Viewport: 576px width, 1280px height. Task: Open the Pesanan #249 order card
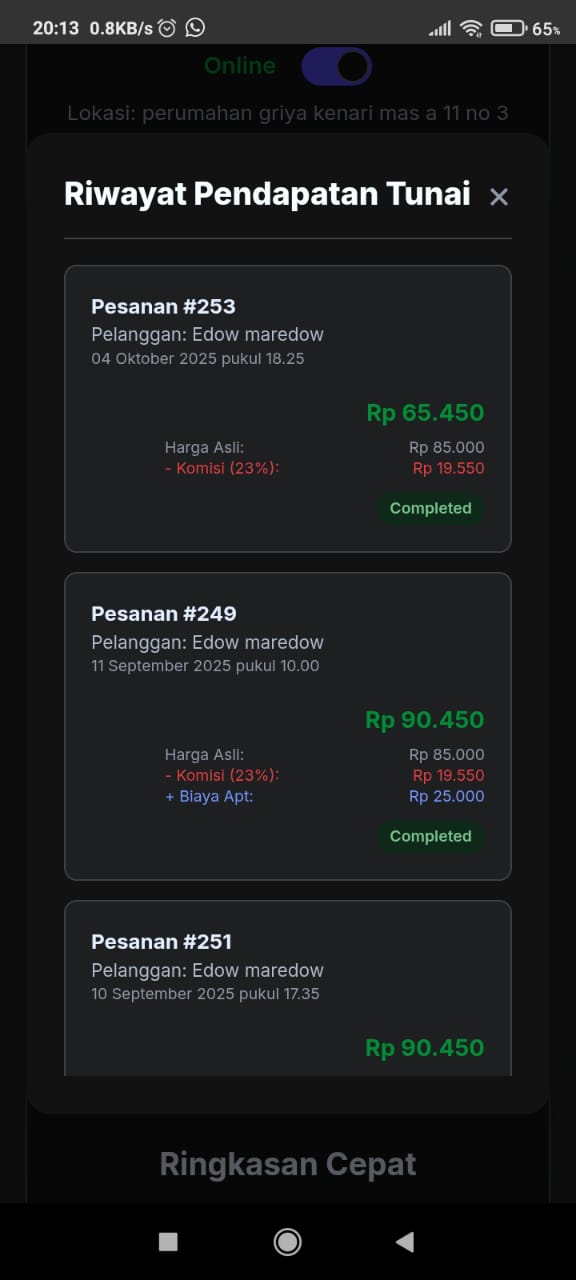coord(287,725)
